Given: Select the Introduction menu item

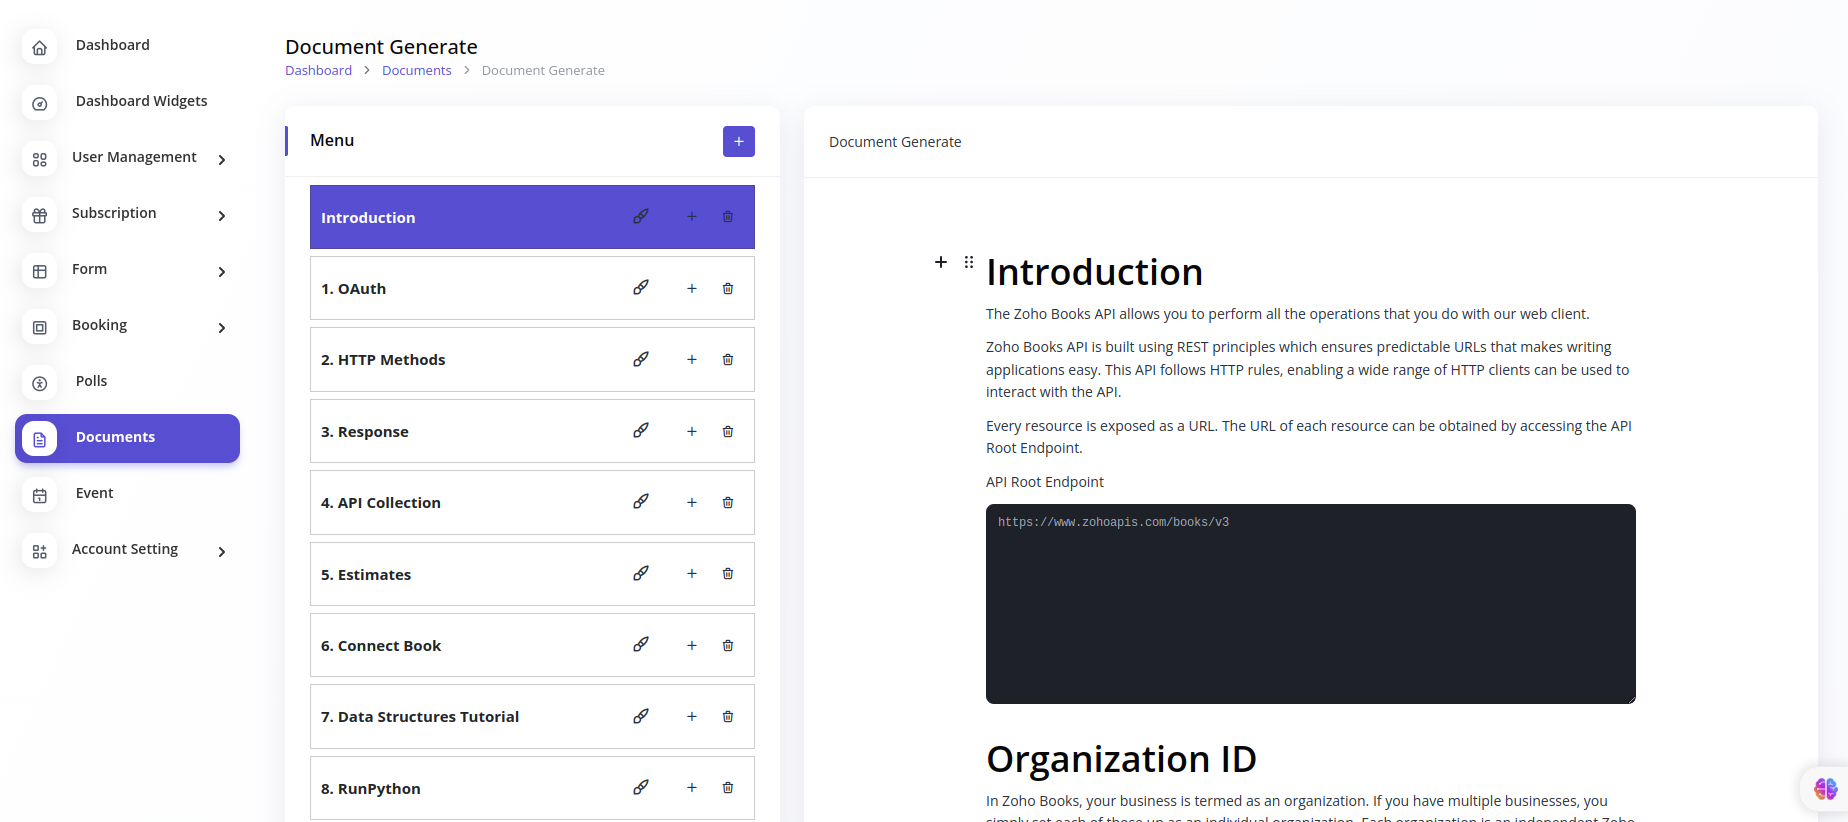Looking at the screenshot, I should [532, 217].
